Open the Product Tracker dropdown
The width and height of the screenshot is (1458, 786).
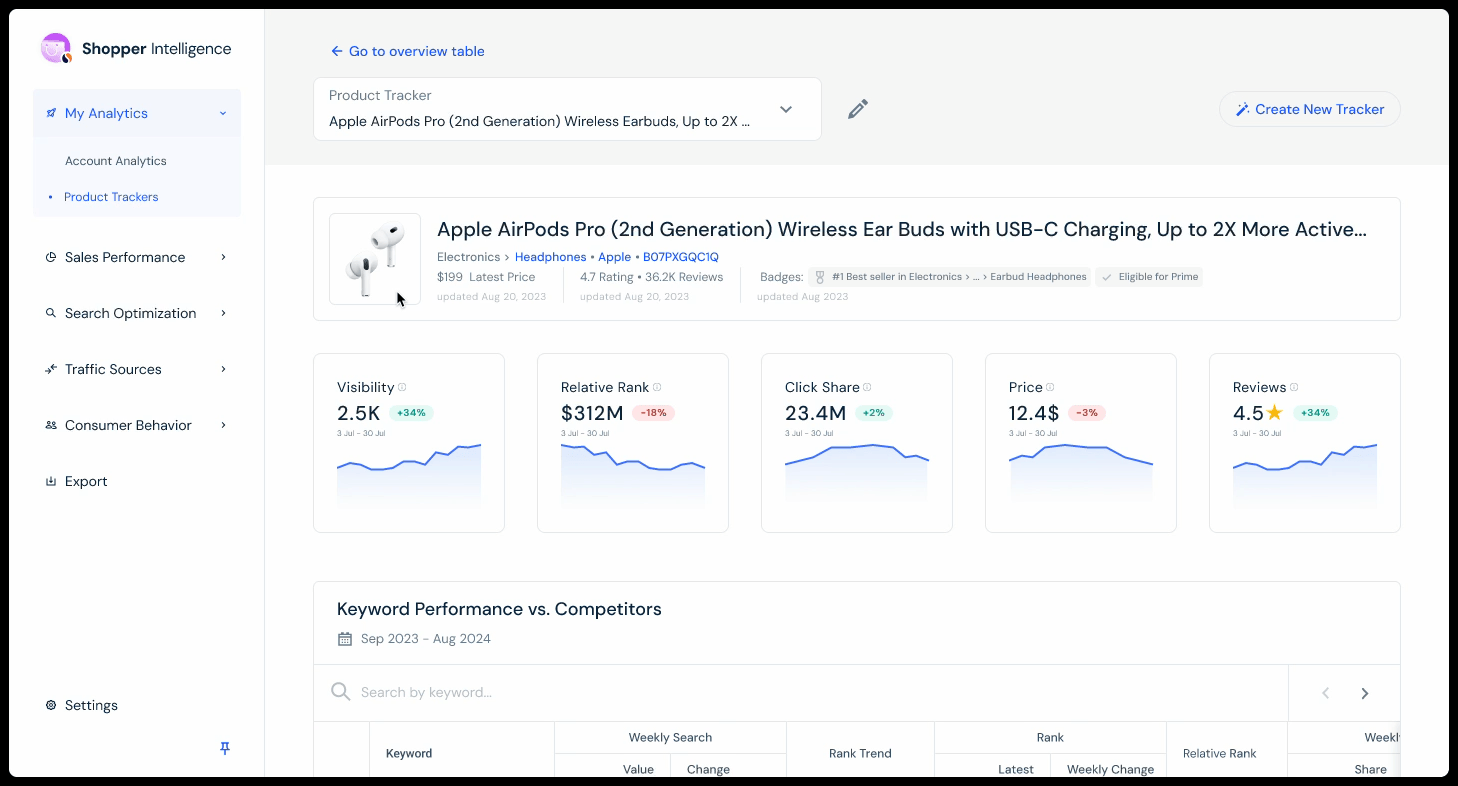tap(567, 109)
